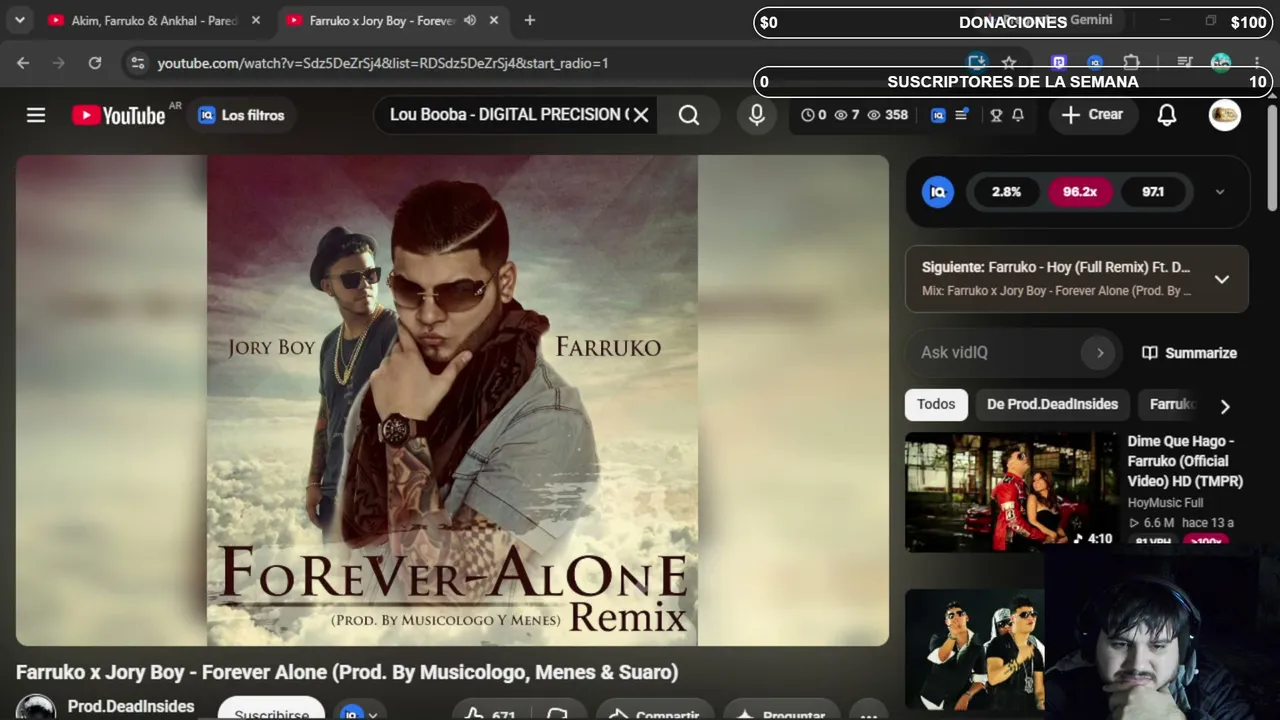Open the Chrome three-dot menu
The image size is (1280, 720).
click(x=1257, y=63)
